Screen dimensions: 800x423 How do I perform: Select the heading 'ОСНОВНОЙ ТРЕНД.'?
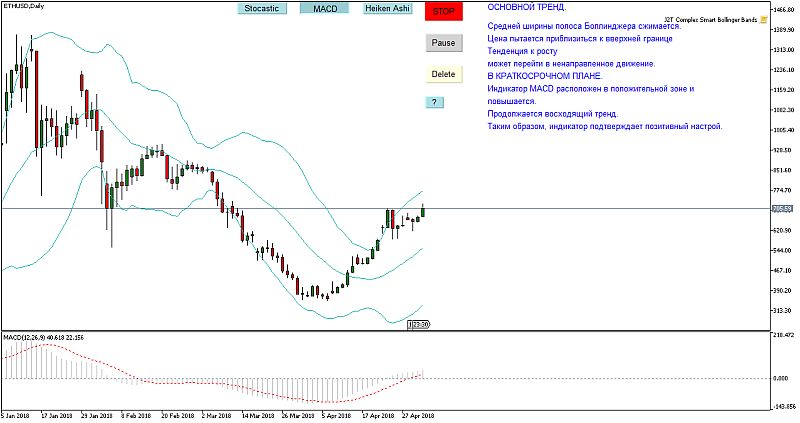(x=527, y=7)
